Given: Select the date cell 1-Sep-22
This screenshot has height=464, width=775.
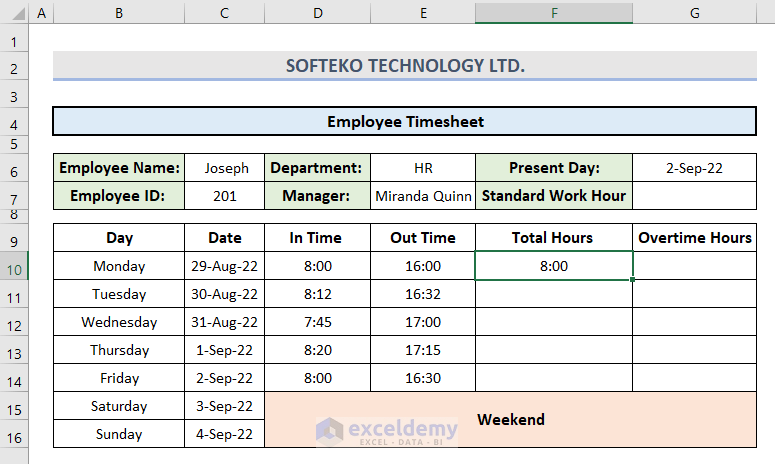Looking at the screenshot, I should [x=224, y=350].
